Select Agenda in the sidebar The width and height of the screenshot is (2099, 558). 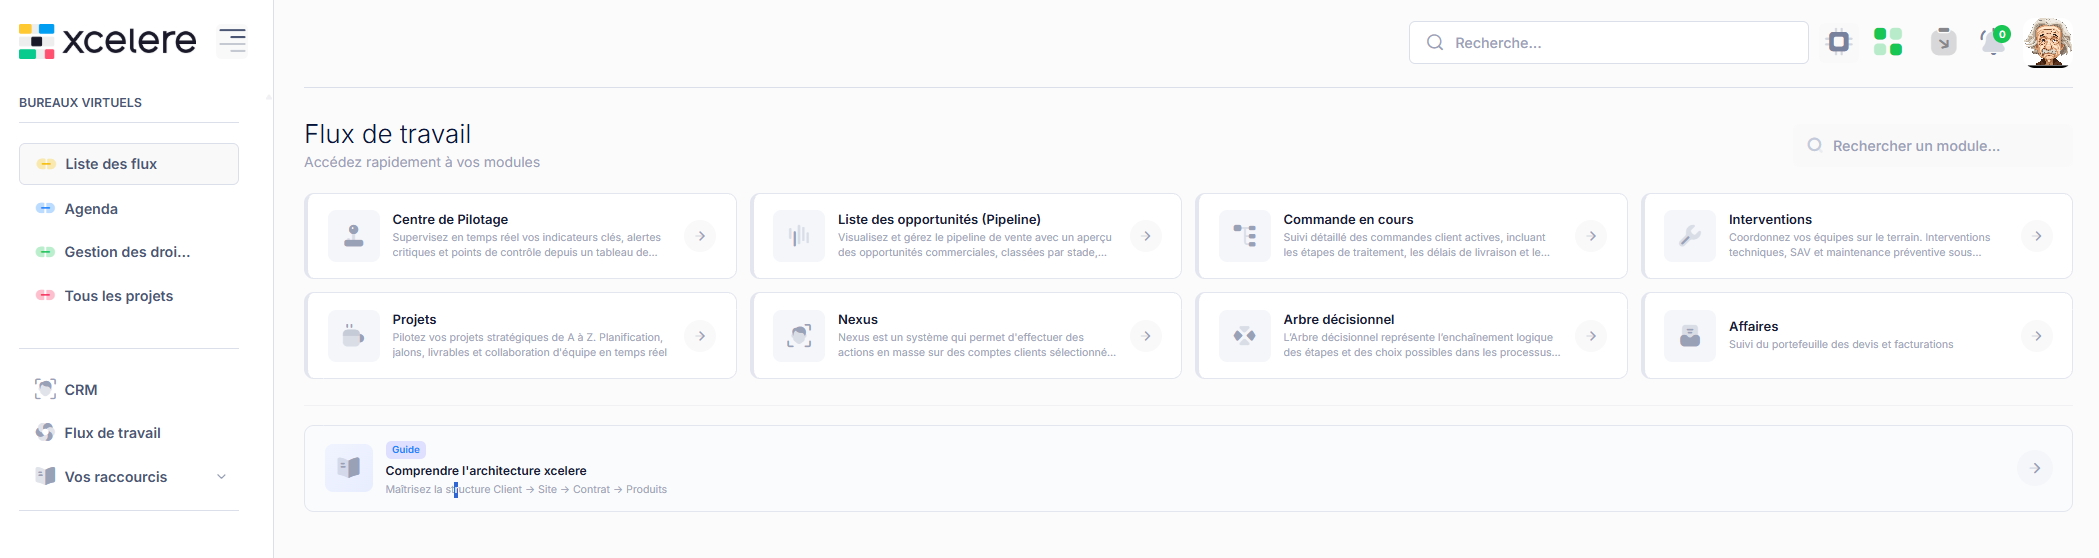(91, 209)
